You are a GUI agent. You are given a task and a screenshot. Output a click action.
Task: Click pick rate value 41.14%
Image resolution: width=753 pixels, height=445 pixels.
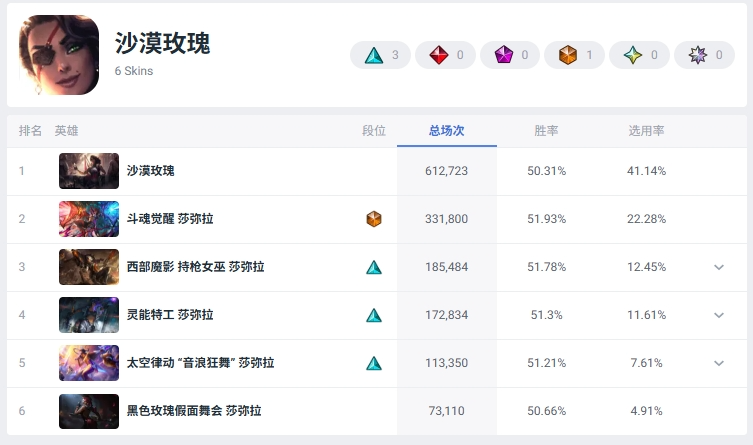click(x=646, y=171)
